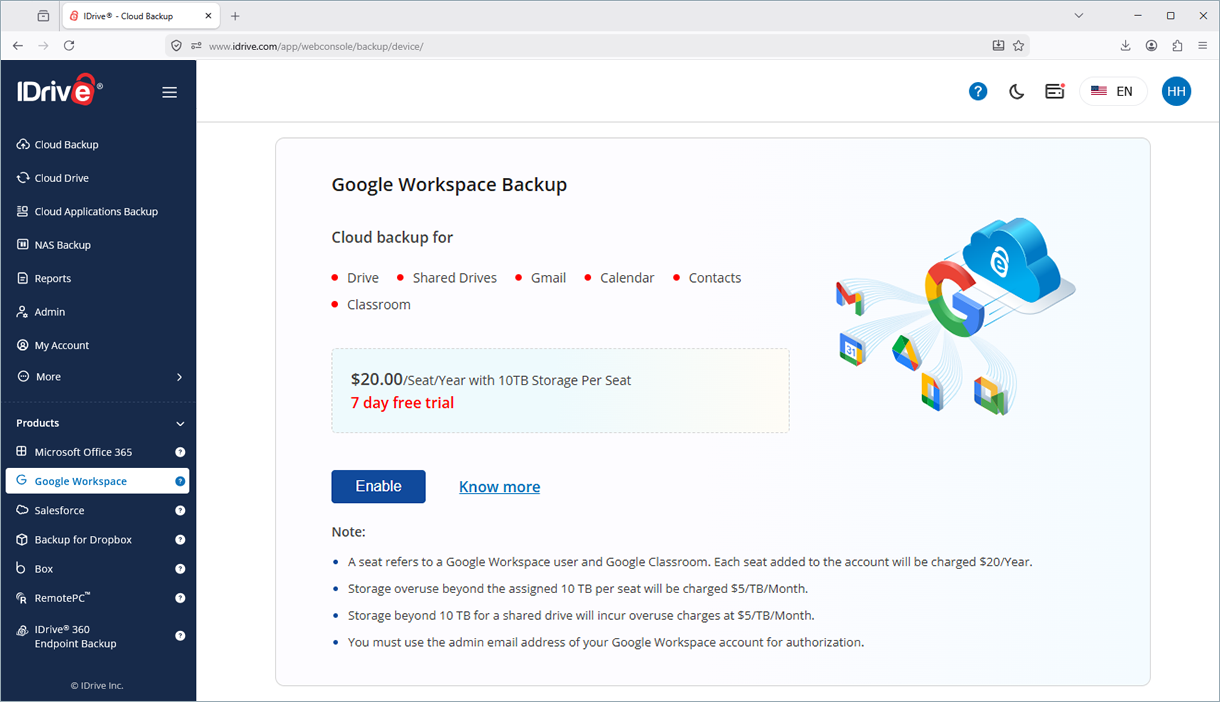Open the browser account icon
The height and width of the screenshot is (702, 1220).
point(1151,46)
